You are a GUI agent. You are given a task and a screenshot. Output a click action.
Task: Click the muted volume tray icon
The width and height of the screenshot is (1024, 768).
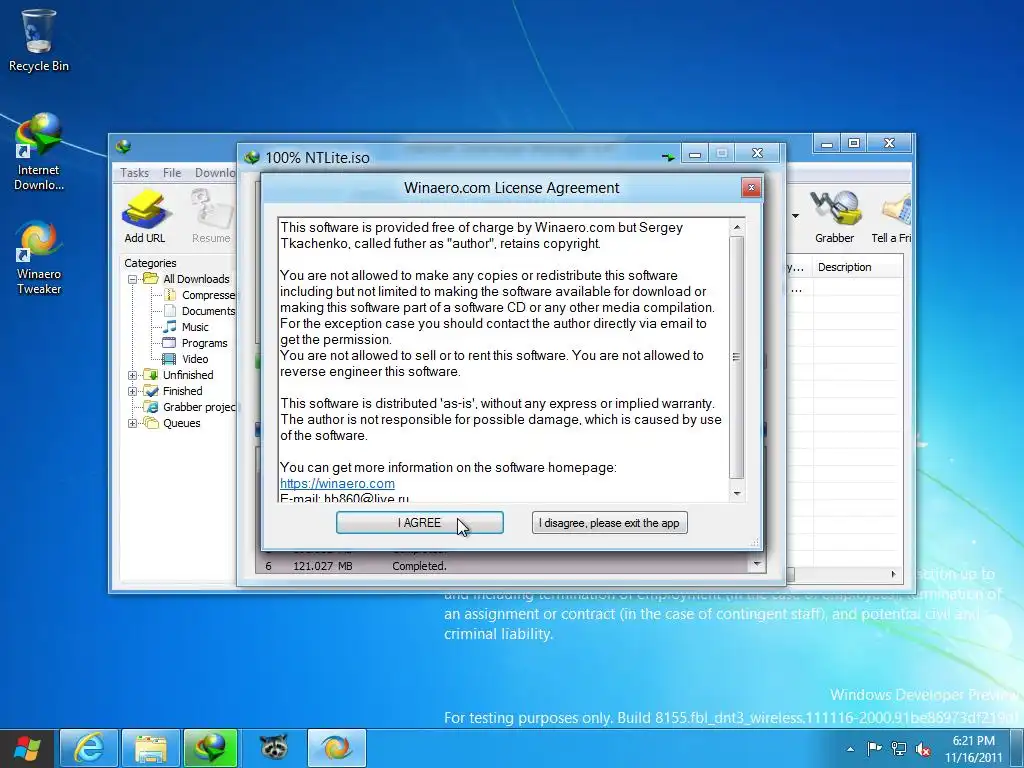(923, 749)
